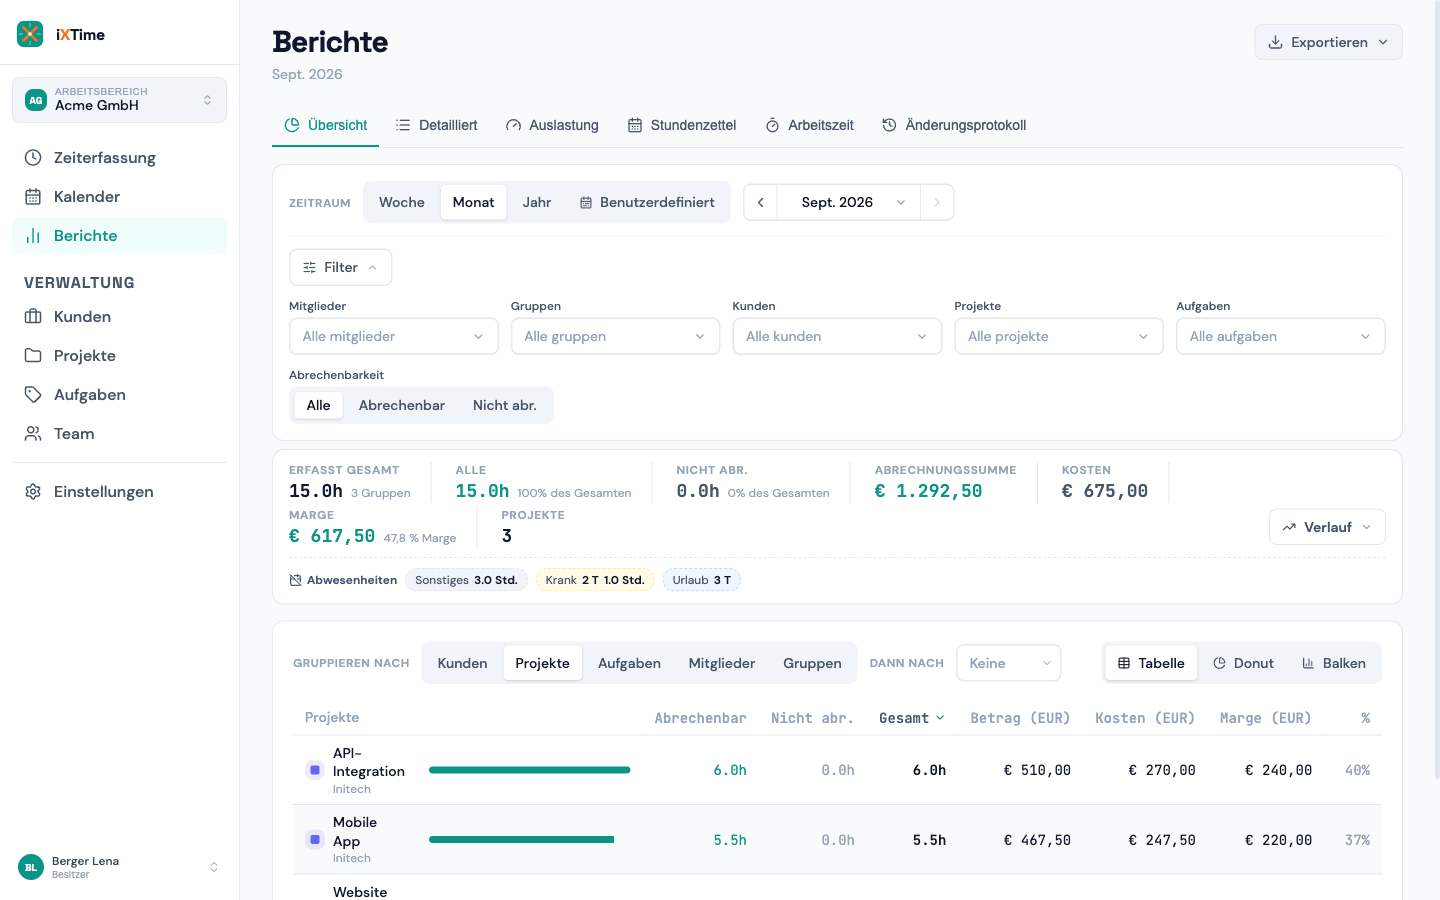Open the Alle projekte dropdown
The height and width of the screenshot is (900, 1440).
(1059, 336)
